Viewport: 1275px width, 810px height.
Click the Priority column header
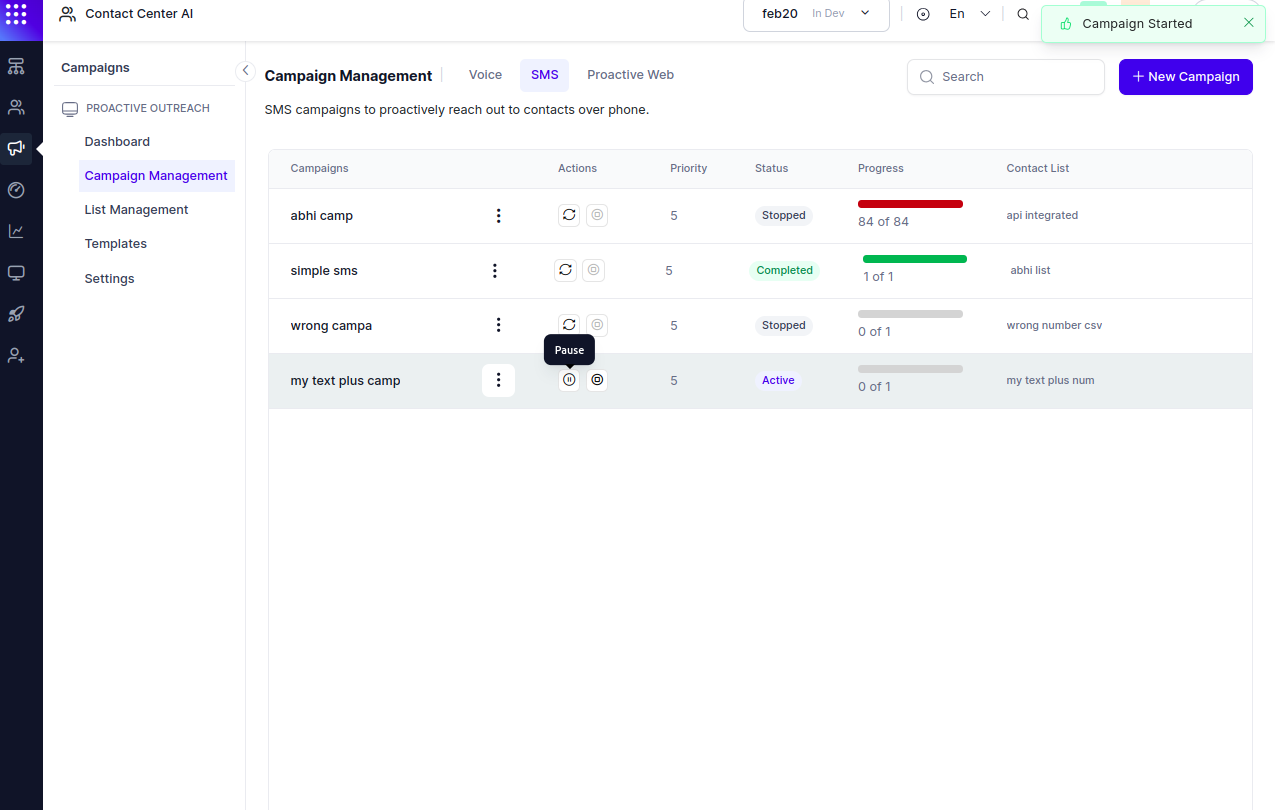point(688,168)
